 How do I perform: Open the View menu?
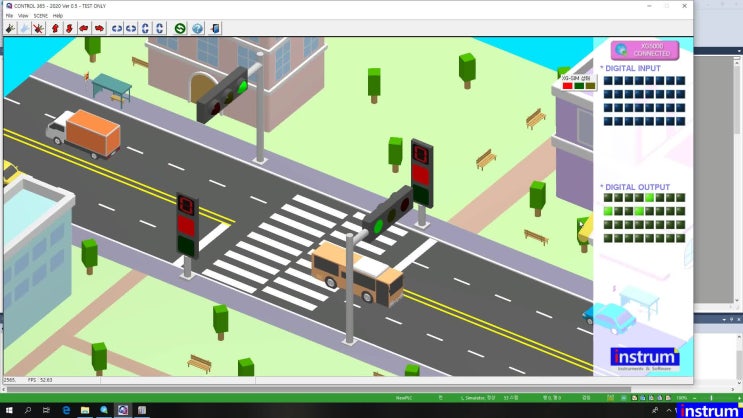pos(23,16)
